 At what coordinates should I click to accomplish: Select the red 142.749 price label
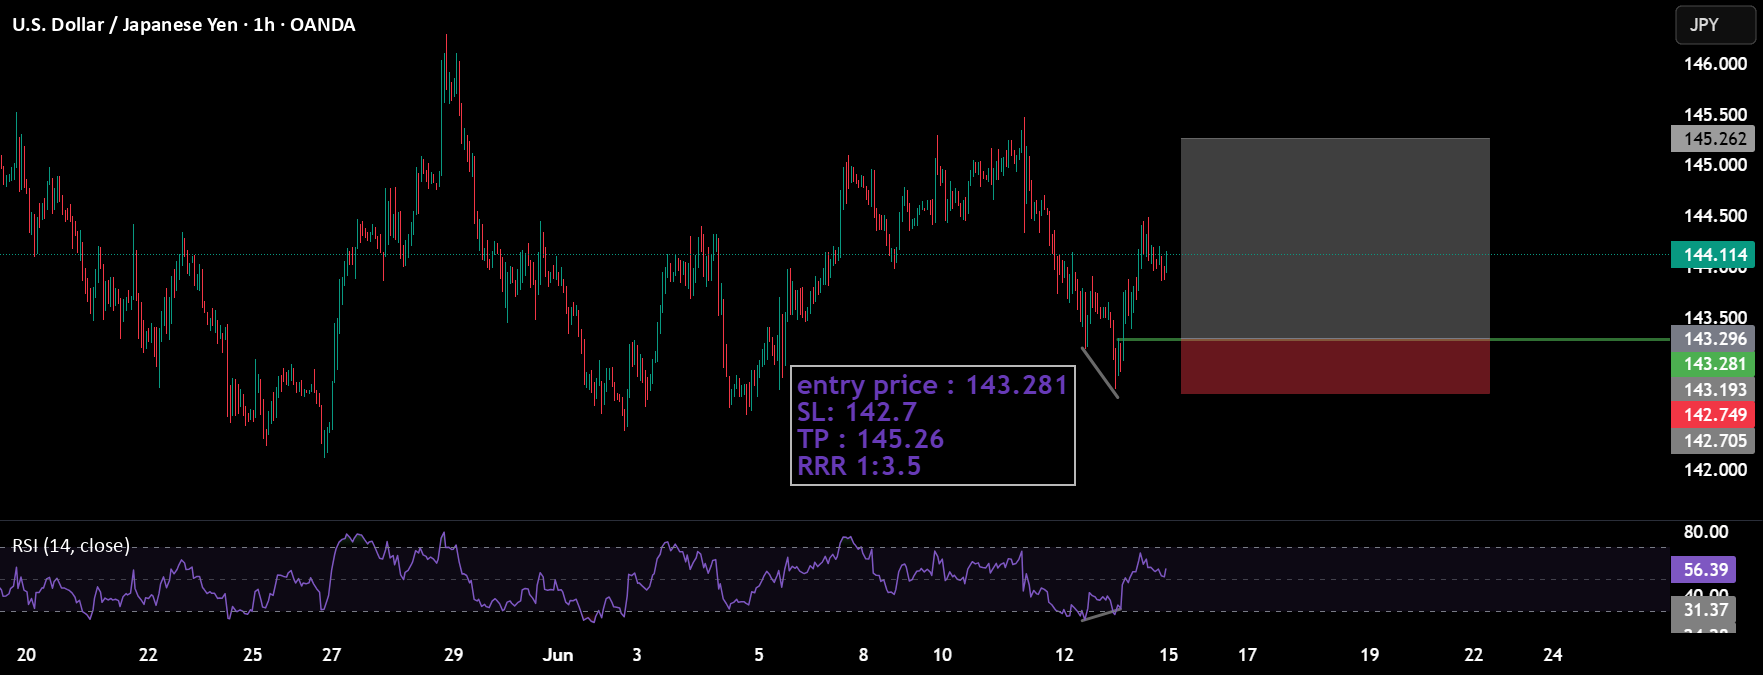click(x=1713, y=415)
